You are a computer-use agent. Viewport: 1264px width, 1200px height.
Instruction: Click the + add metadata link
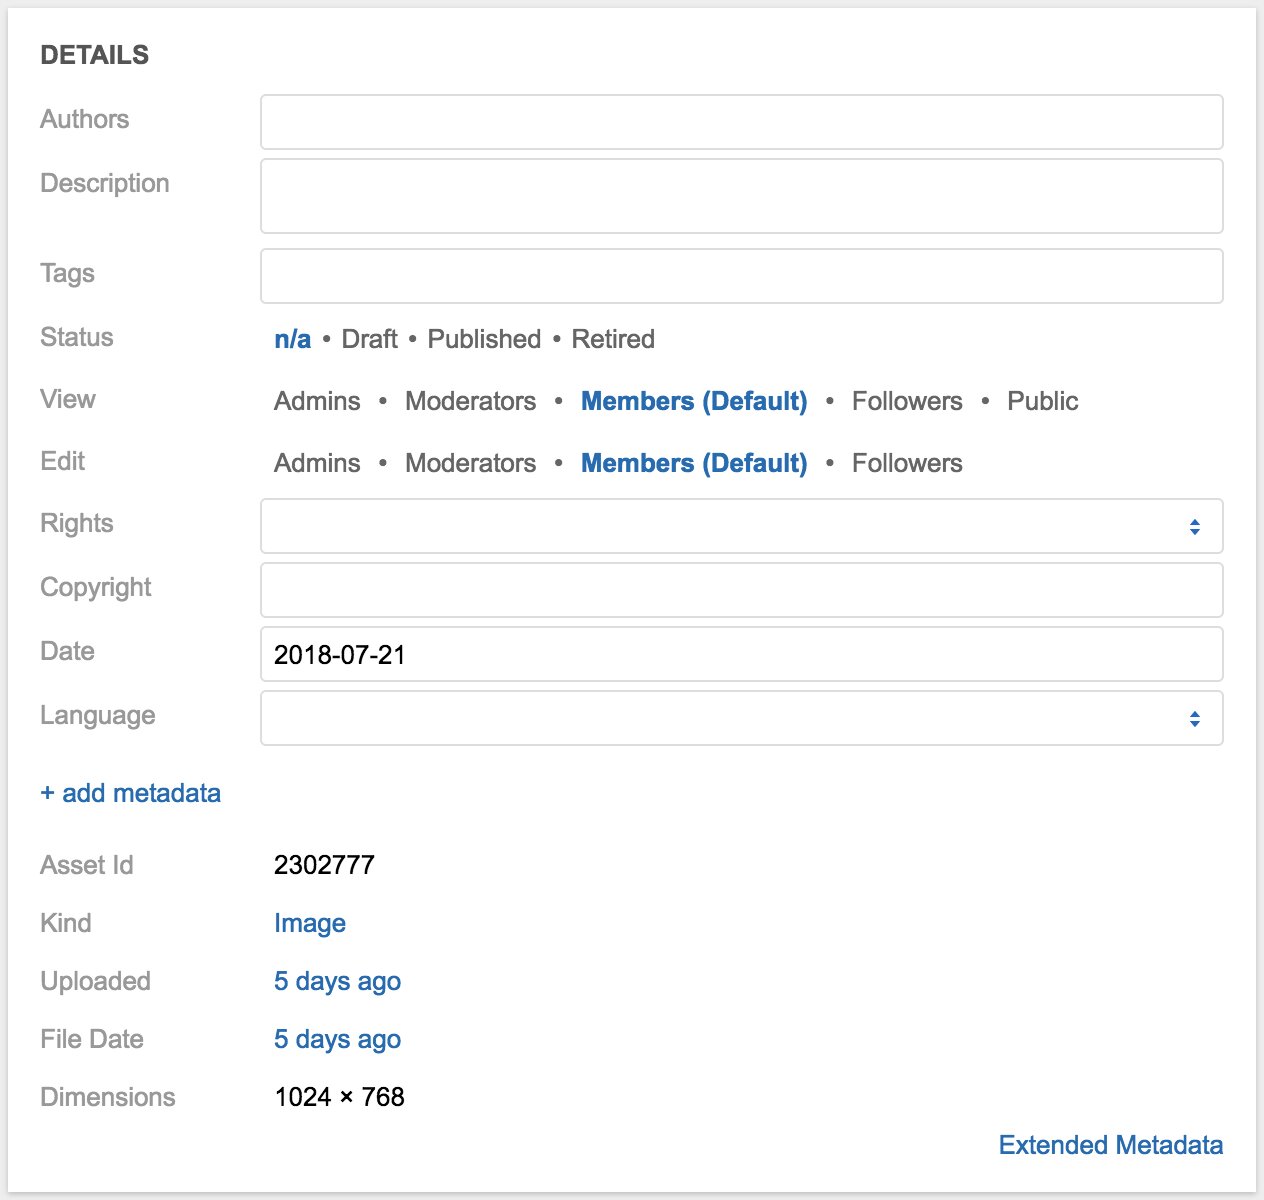[130, 793]
